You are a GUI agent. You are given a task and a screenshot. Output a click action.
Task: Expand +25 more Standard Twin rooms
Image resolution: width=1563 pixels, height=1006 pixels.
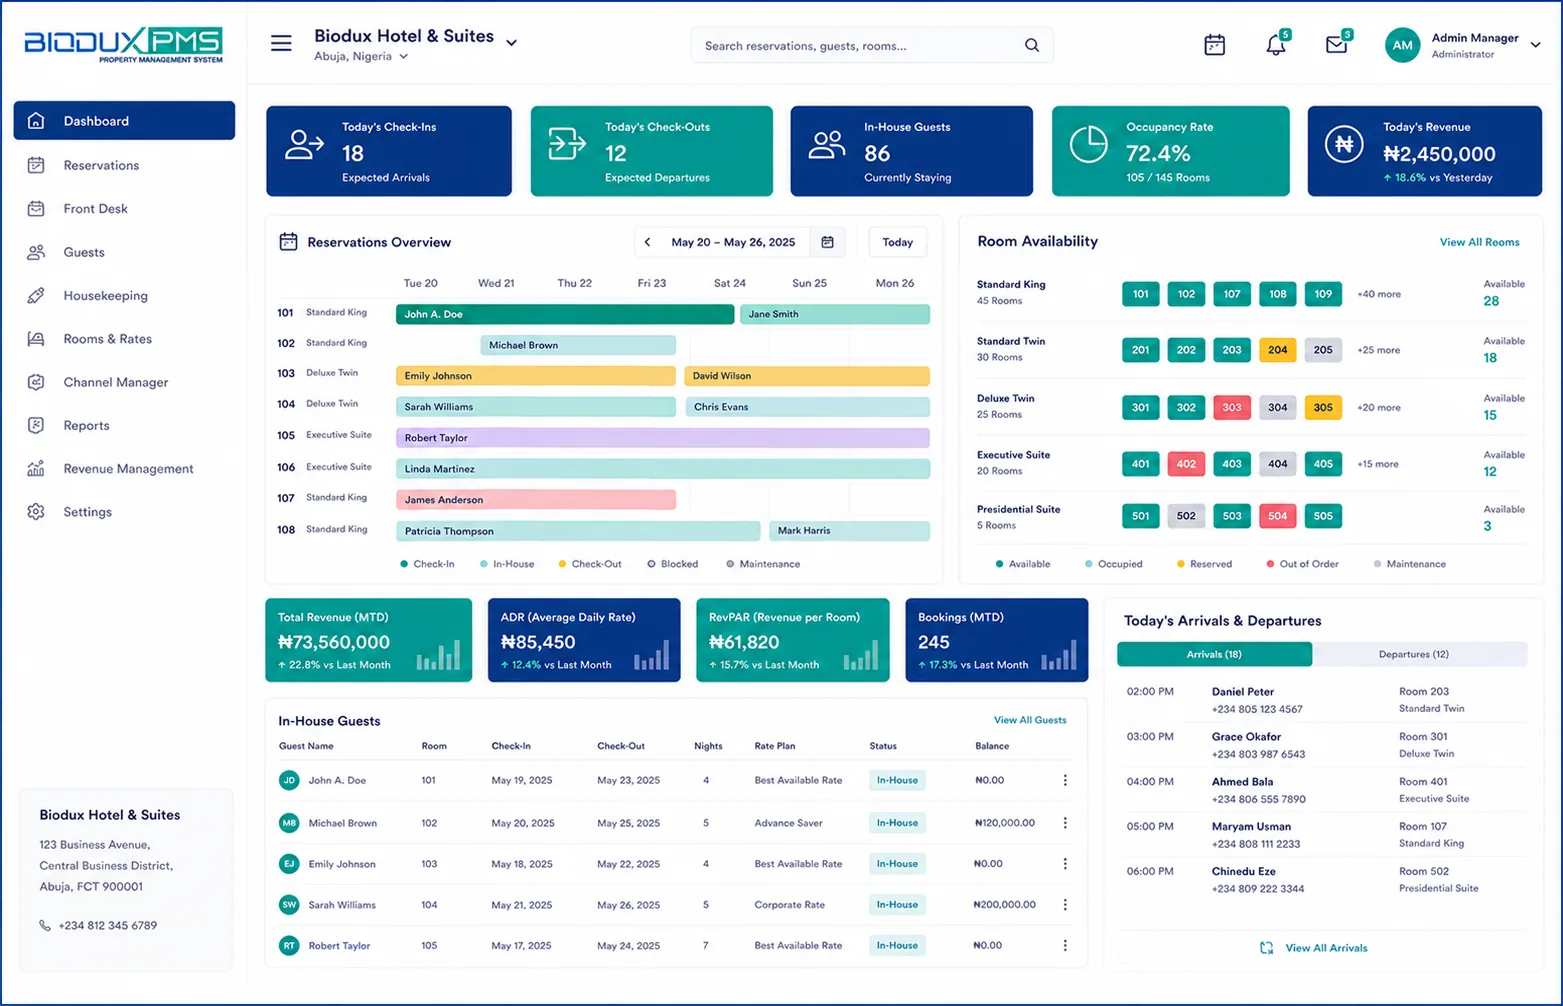click(1378, 350)
